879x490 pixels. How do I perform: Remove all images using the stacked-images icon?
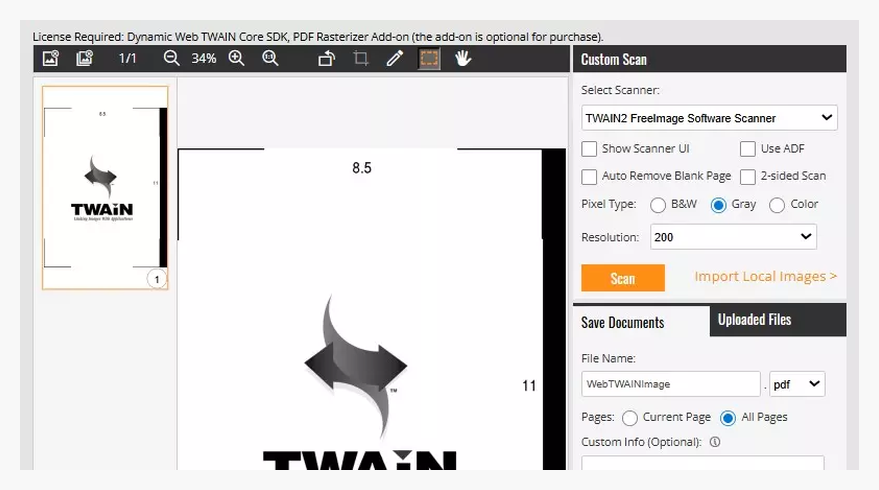click(x=84, y=58)
